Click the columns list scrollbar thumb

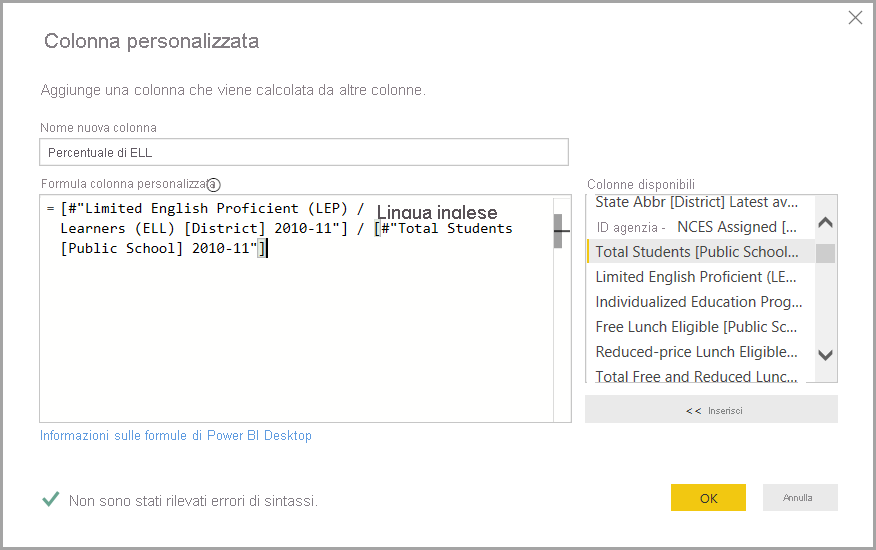tap(825, 252)
